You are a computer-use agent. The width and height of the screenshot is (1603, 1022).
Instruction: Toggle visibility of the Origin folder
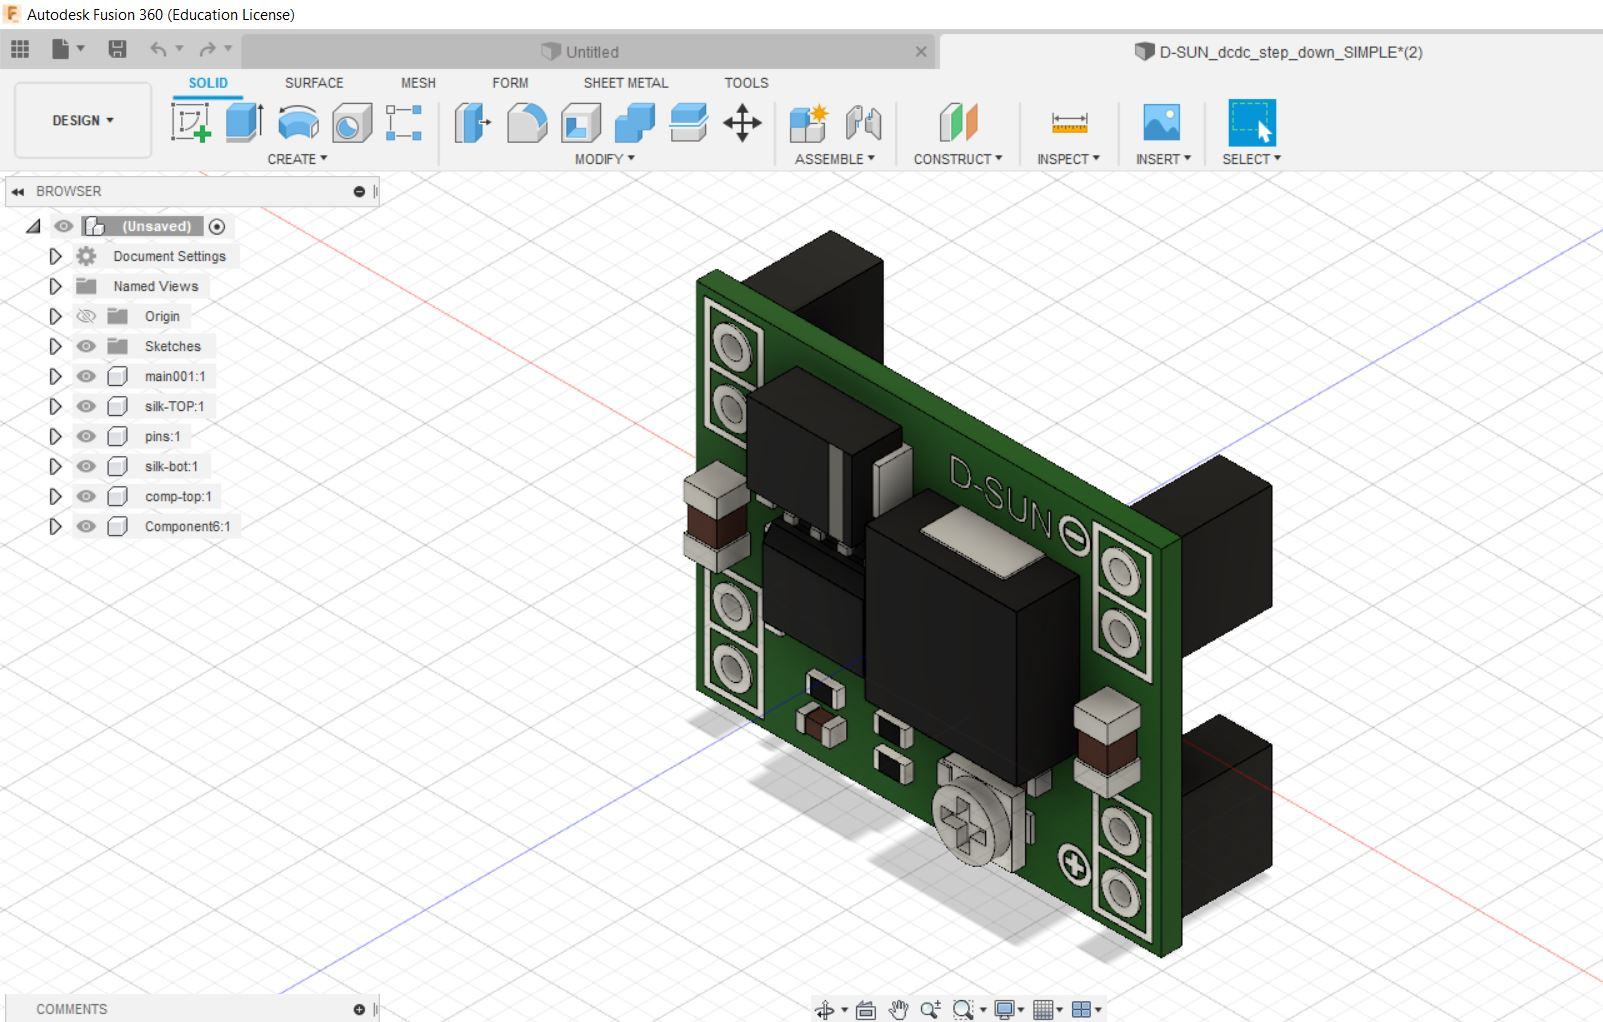(86, 316)
